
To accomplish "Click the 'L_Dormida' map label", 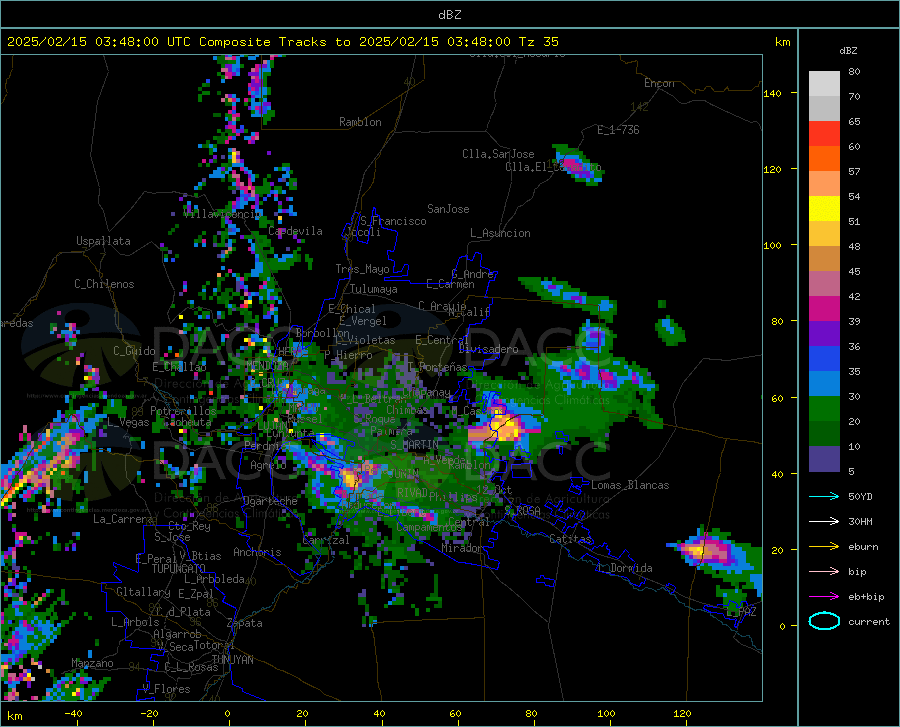I will point(624,568).
